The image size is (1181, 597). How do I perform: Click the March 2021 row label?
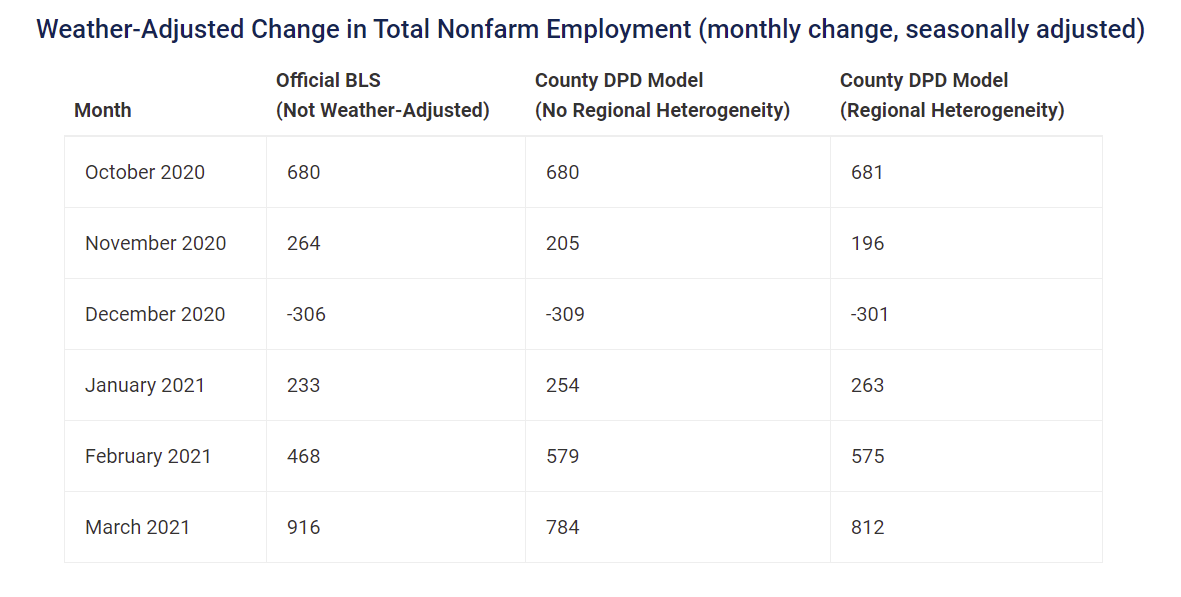click(137, 527)
